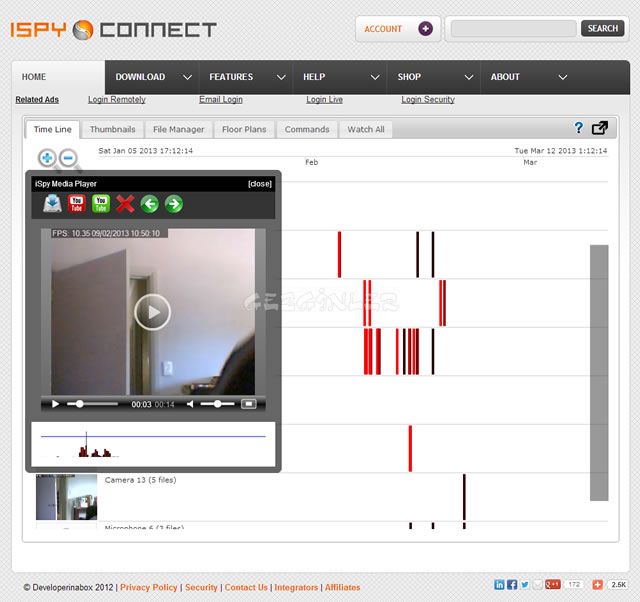The height and width of the screenshot is (602, 640).
Task: Click the green YouTube icon
Action: (x=101, y=204)
